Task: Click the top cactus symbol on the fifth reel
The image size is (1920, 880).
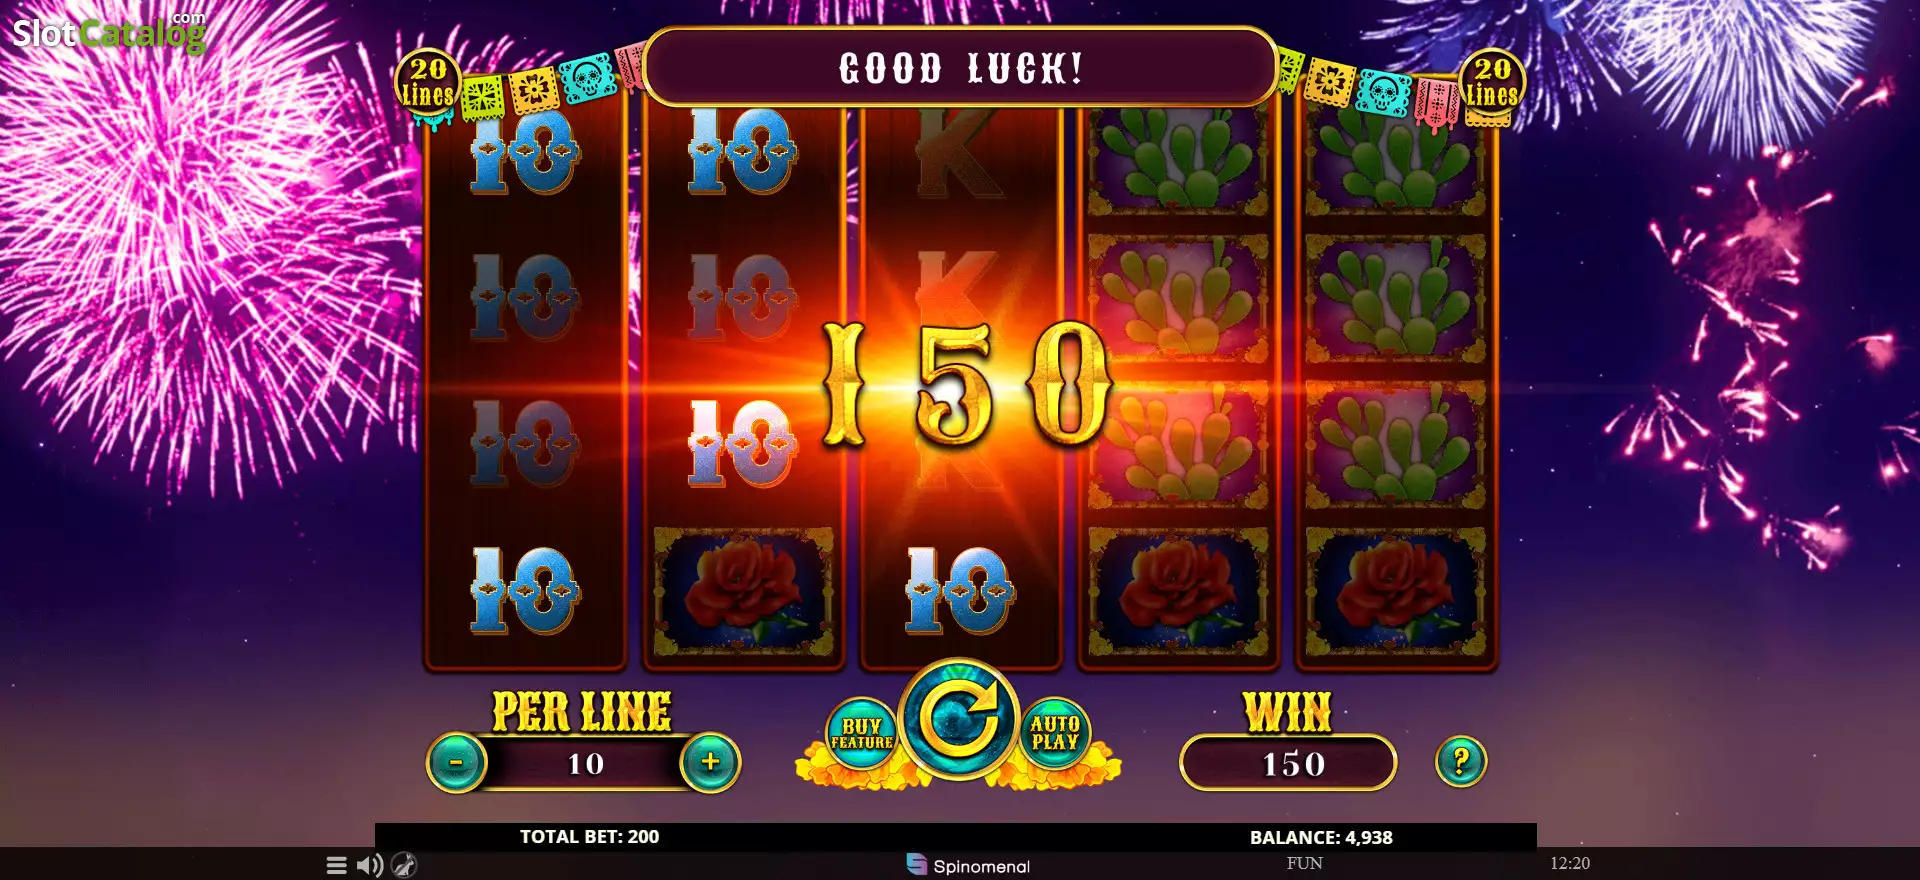Action: 1395,160
